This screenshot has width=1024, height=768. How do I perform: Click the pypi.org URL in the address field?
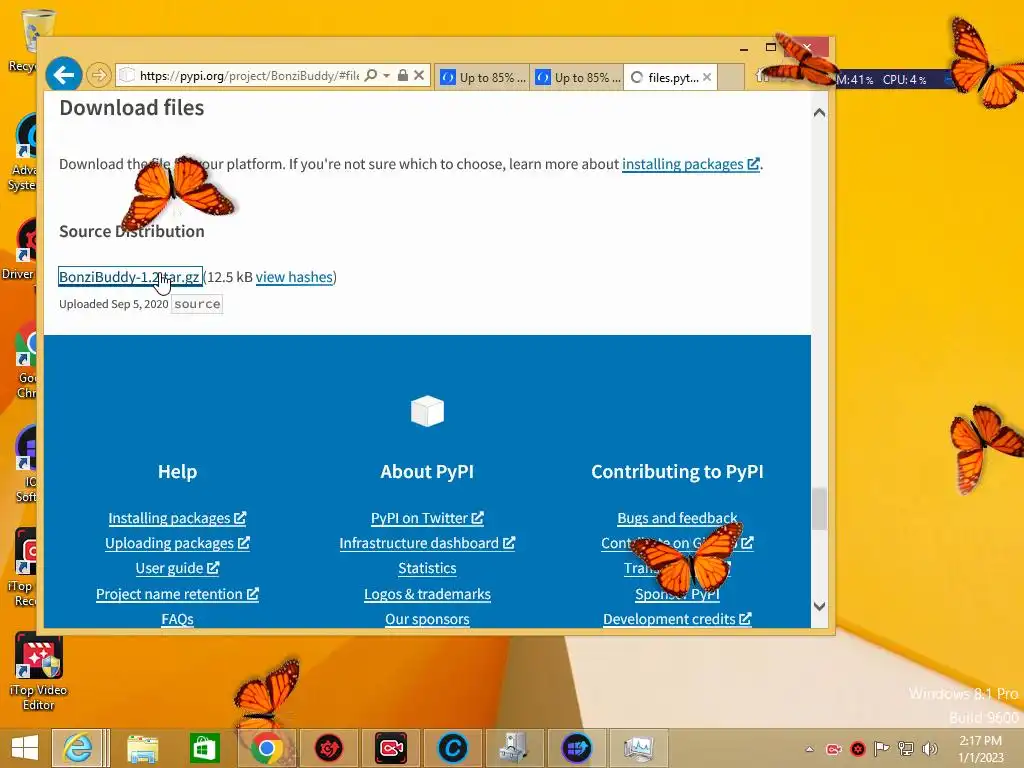tap(249, 76)
